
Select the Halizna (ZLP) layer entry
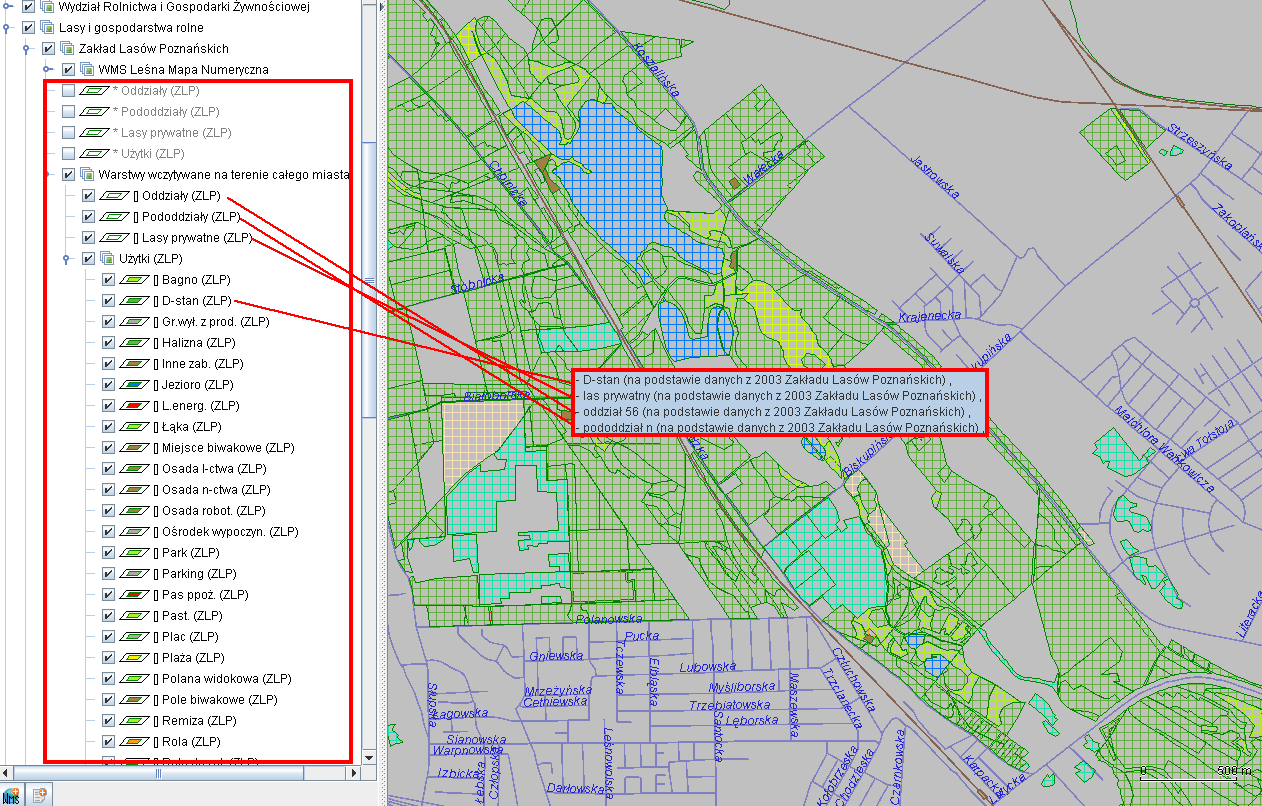coord(197,343)
